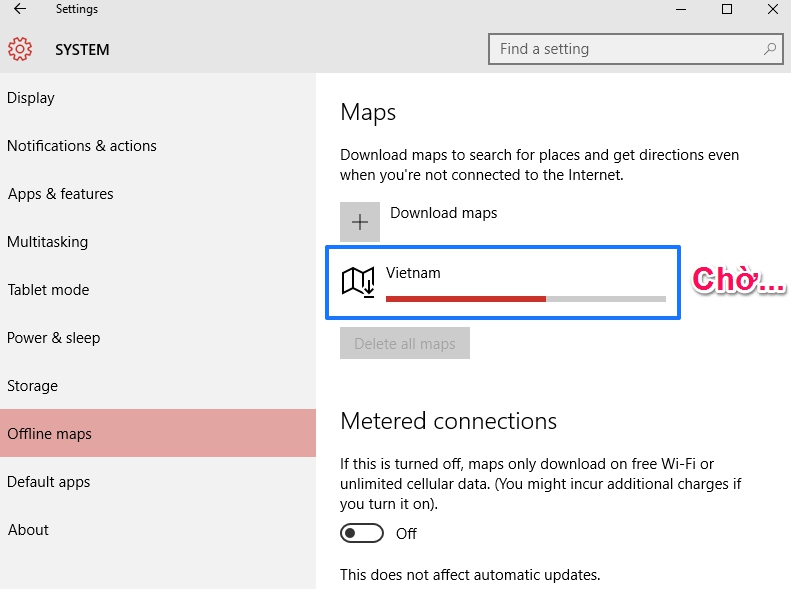Image resolution: width=791 pixels, height=589 pixels.
Task: Open the Default apps page
Action: [49, 482]
